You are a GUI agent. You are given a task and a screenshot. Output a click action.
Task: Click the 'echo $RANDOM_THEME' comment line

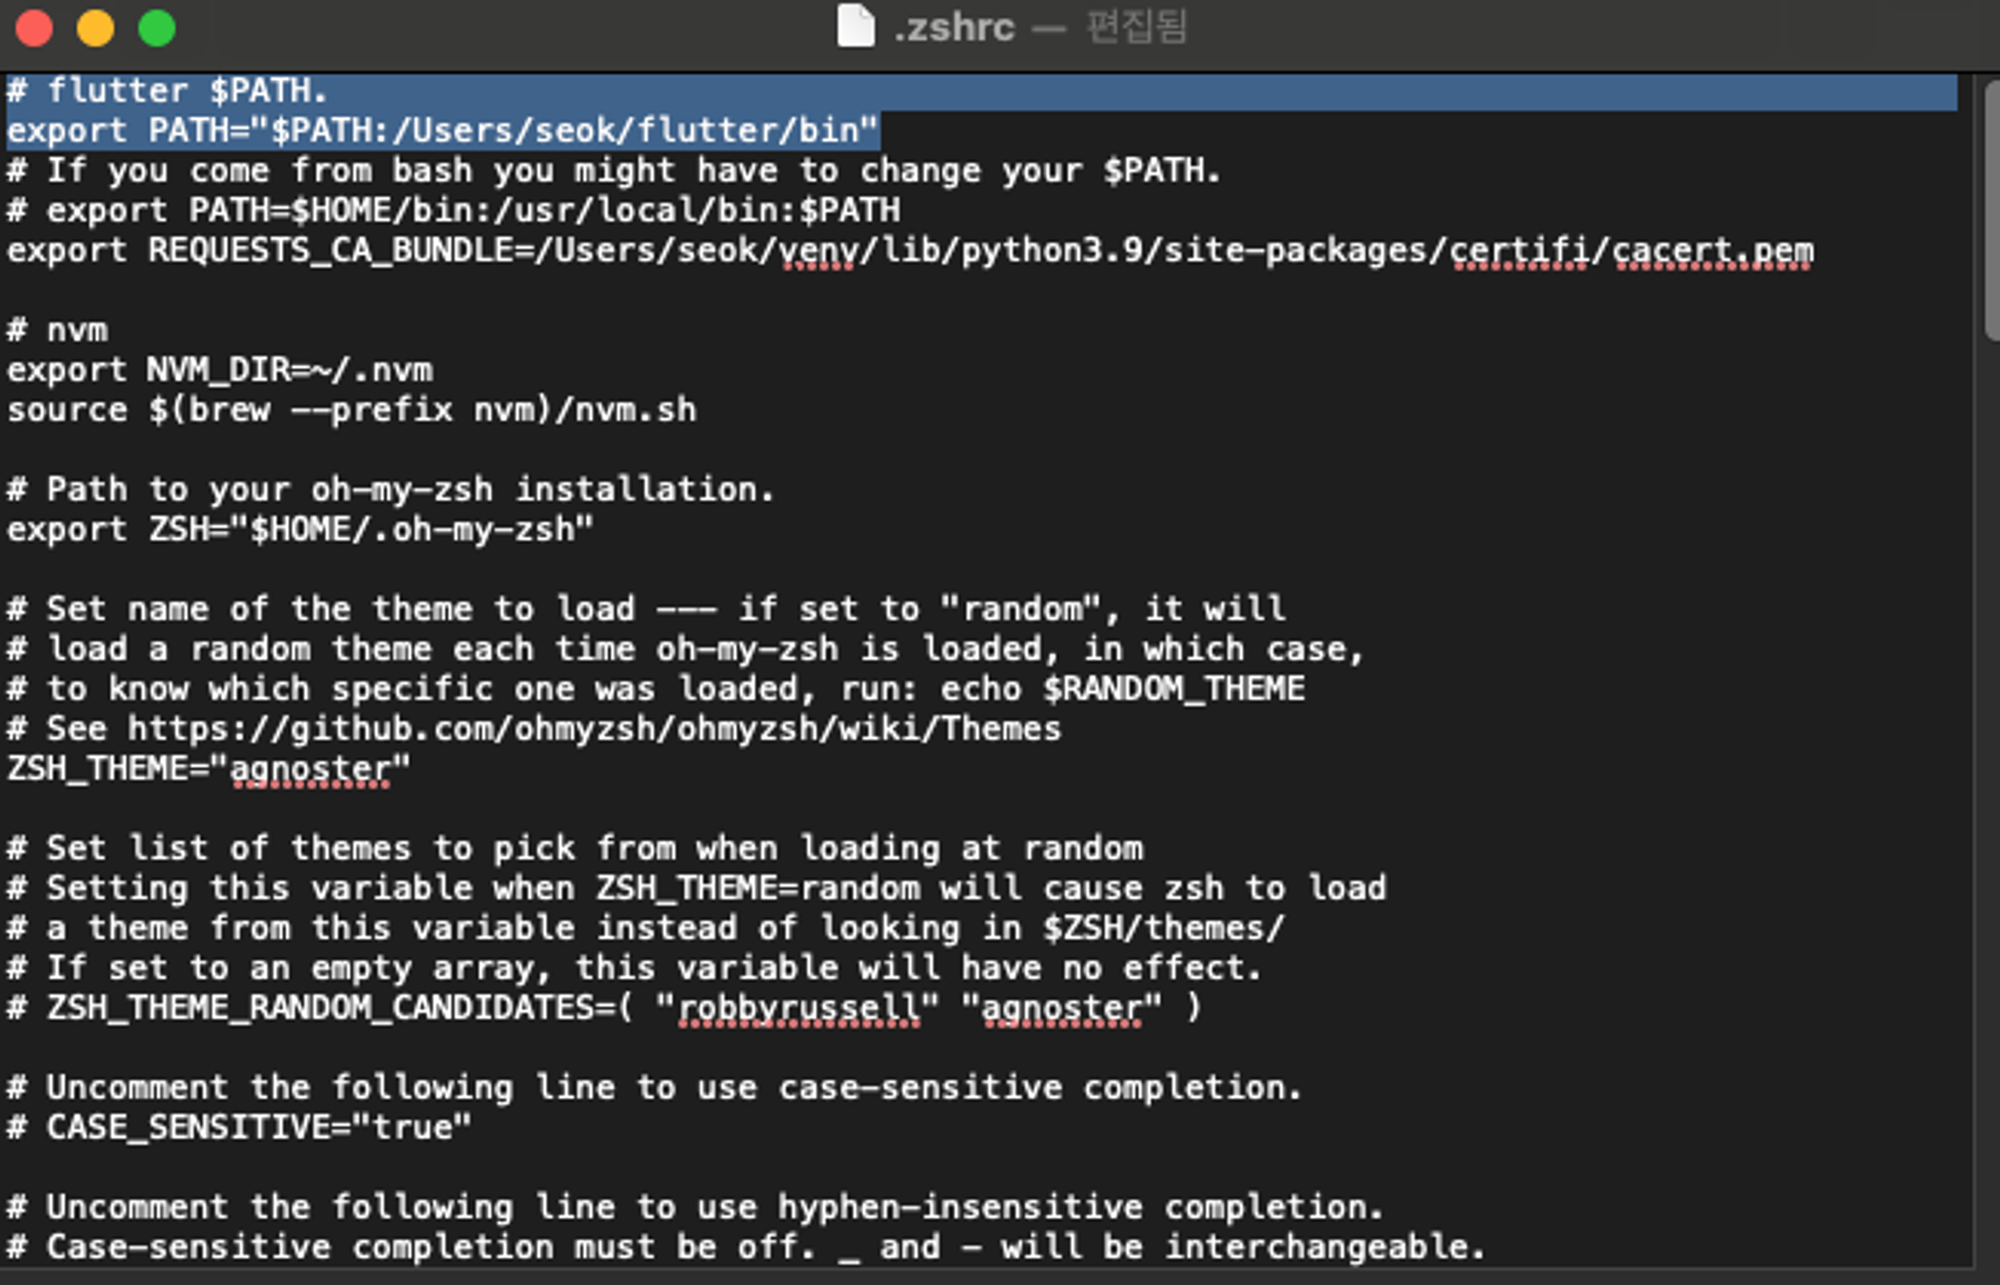[656, 690]
